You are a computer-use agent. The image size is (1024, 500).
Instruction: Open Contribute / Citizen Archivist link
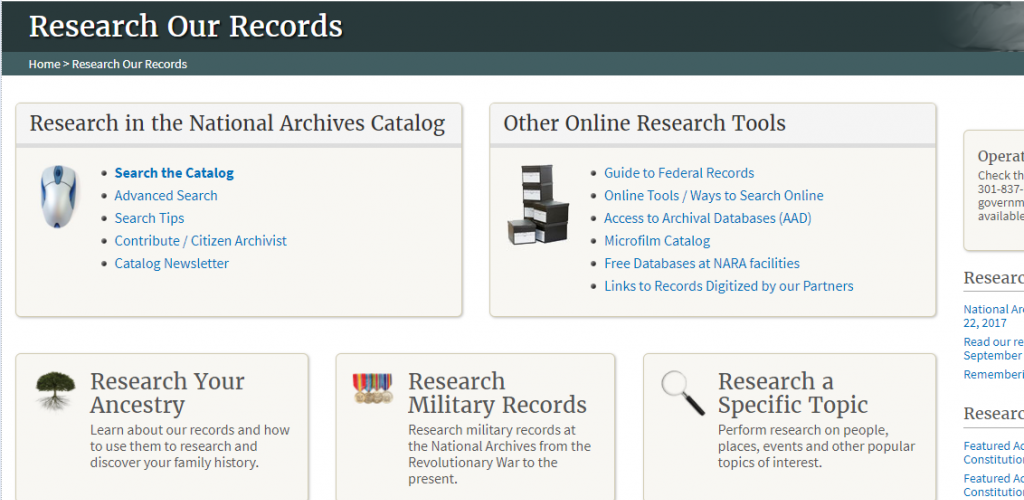[200, 241]
